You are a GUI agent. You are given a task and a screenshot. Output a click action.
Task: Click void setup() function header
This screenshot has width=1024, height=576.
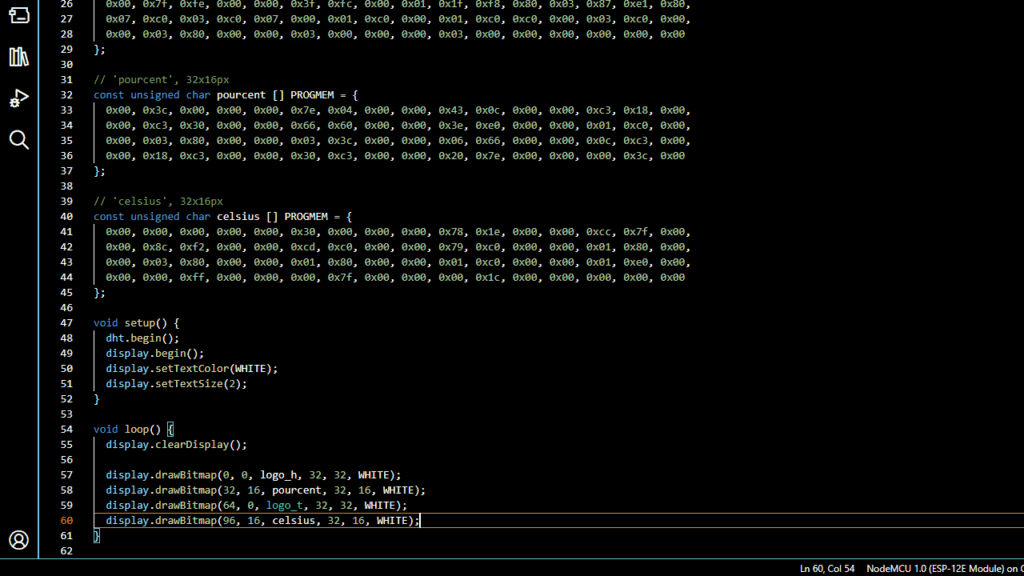136,323
